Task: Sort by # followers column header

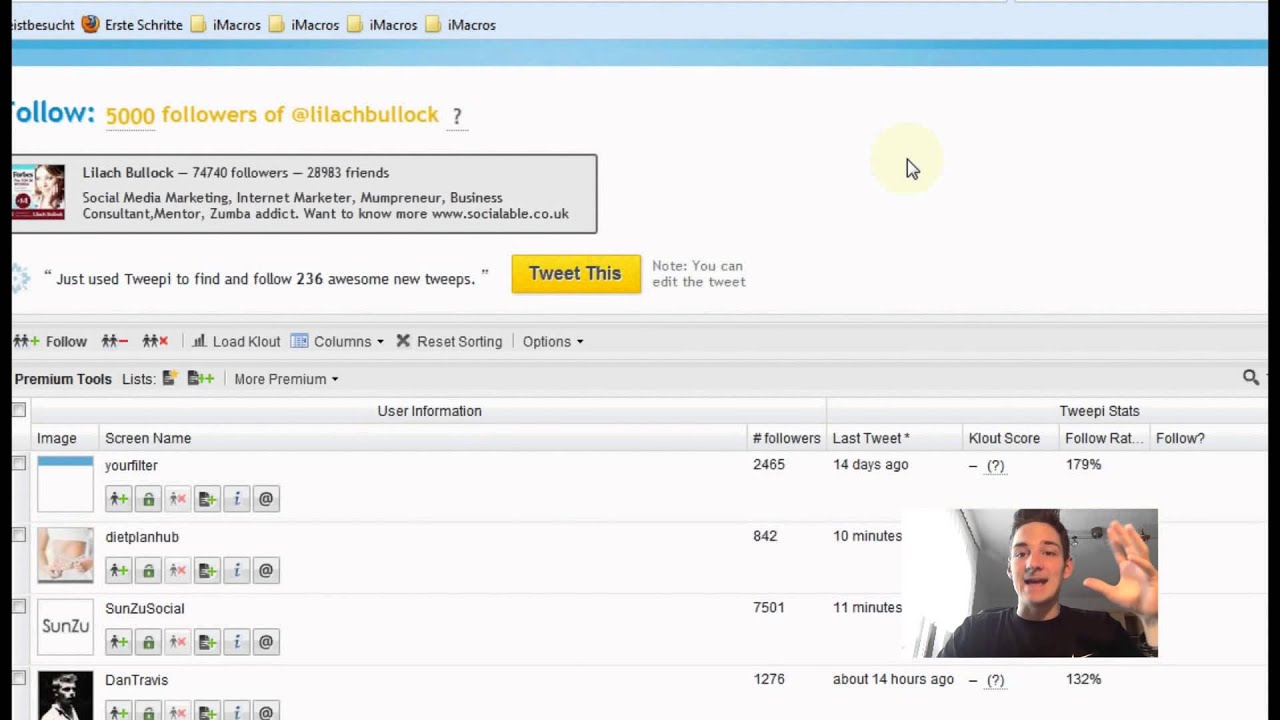Action: (786, 438)
